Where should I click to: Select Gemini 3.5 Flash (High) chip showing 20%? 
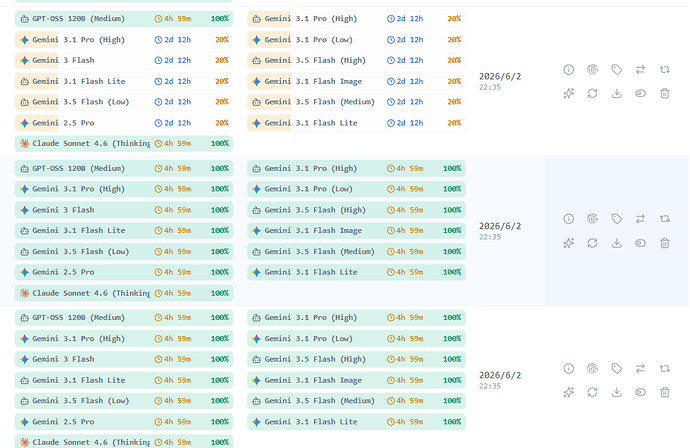point(356,60)
